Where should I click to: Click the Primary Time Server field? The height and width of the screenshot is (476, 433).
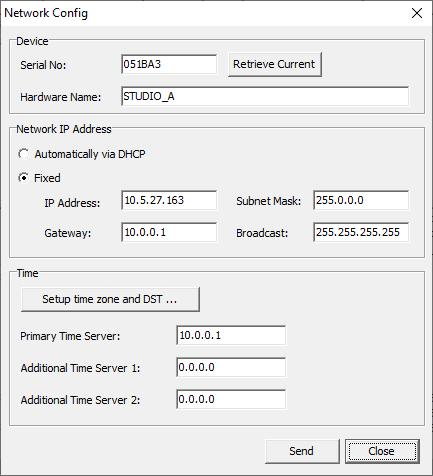point(231,335)
